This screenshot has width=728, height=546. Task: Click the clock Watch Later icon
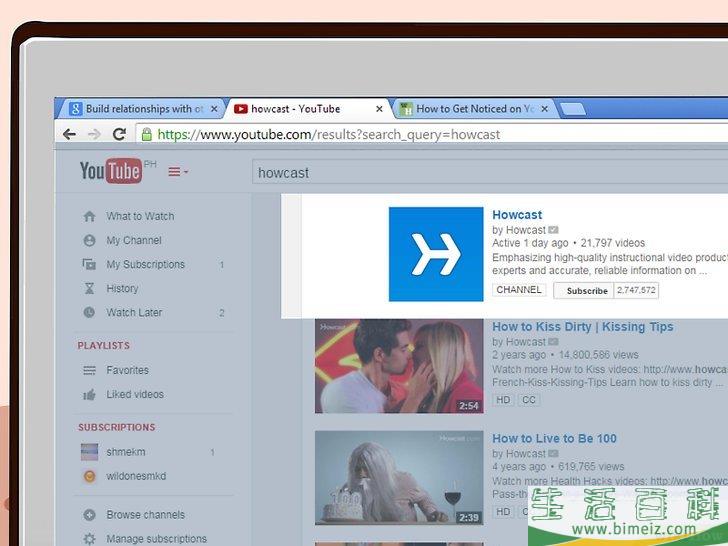(x=89, y=312)
